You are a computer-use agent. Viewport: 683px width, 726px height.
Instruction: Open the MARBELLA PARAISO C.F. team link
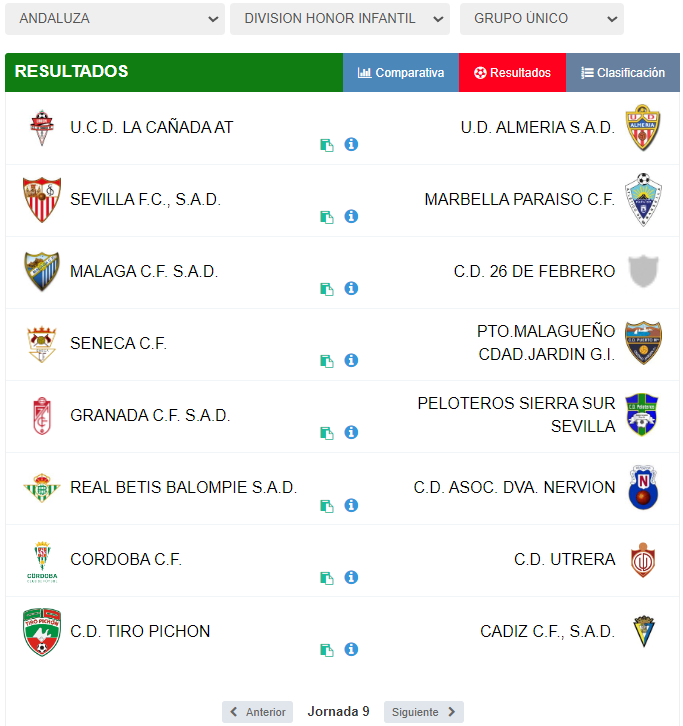coord(519,200)
